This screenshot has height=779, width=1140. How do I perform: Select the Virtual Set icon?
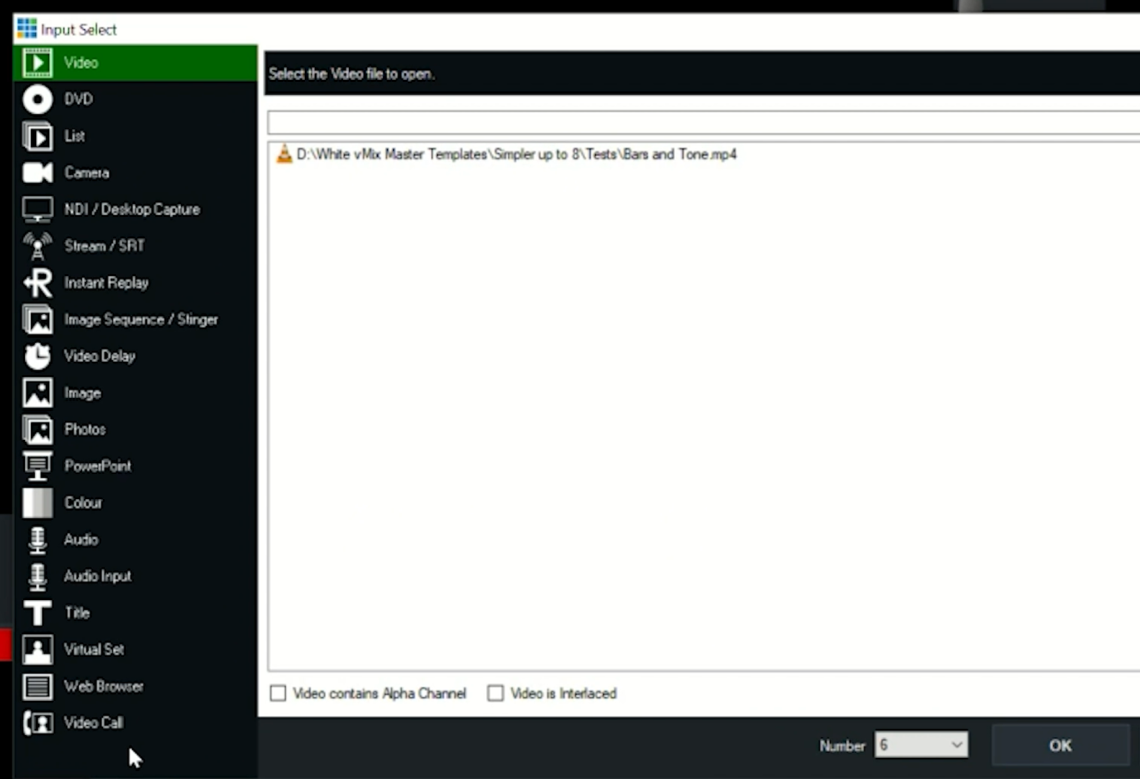coord(37,650)
